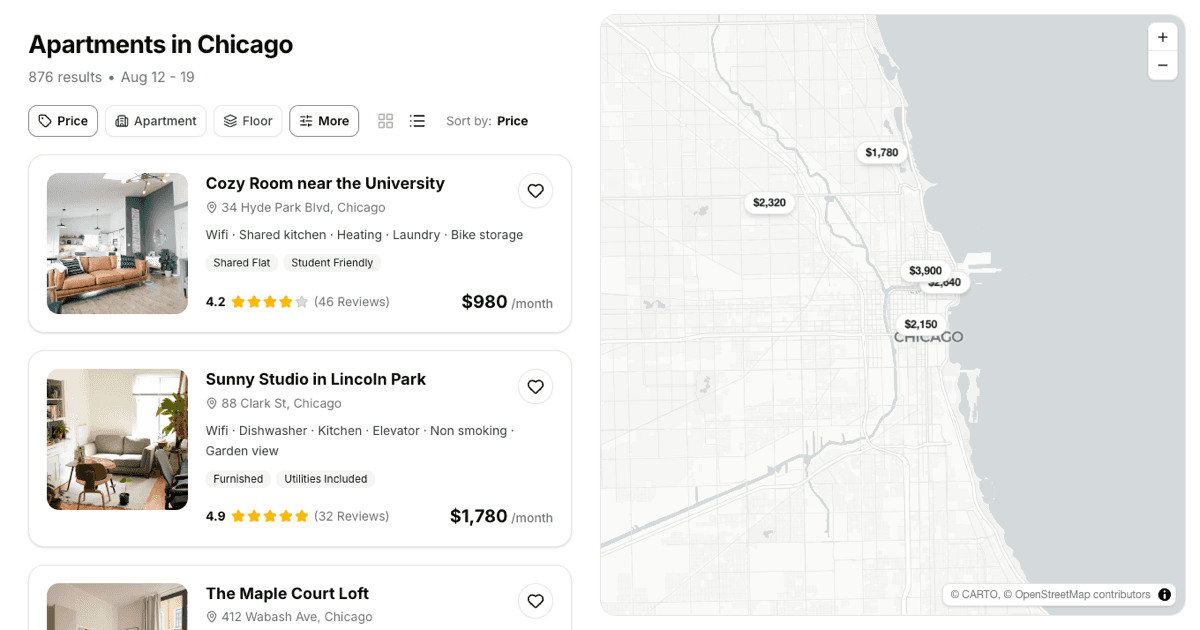
Task: Open The Maple Court Loft title
Action: click(x=287, y=593)
